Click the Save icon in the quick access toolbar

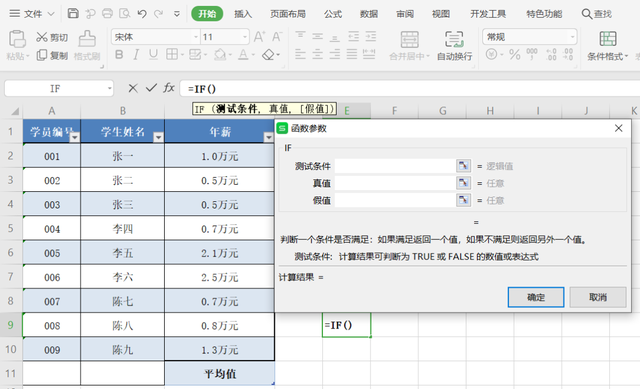click(73, 13)
